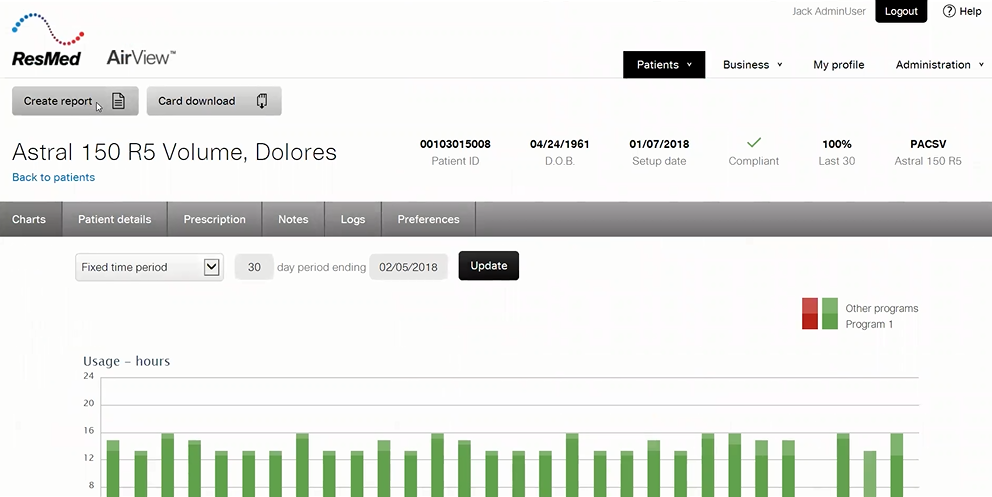Click the AirView product logo
The width and height of the screenshot is (992, 497).
(x=141, y=58)
